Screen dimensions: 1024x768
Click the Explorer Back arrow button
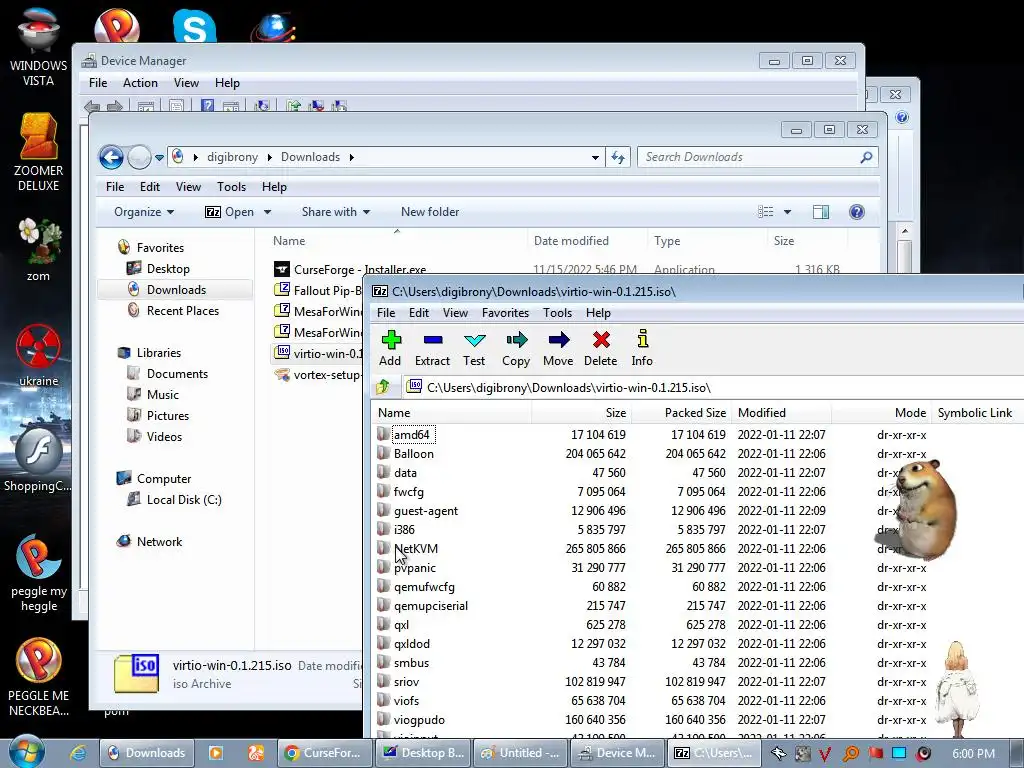(111, 157)
